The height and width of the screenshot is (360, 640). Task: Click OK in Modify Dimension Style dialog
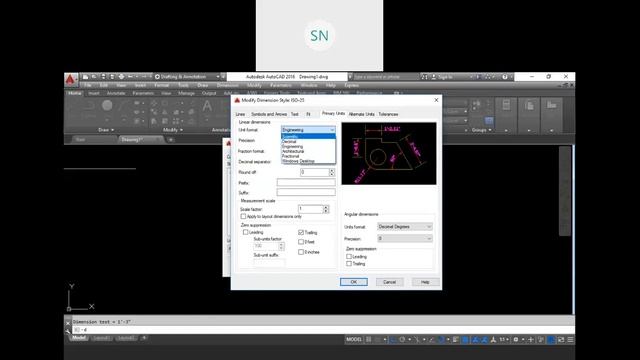pyautogui.click(x=354, y=282)
